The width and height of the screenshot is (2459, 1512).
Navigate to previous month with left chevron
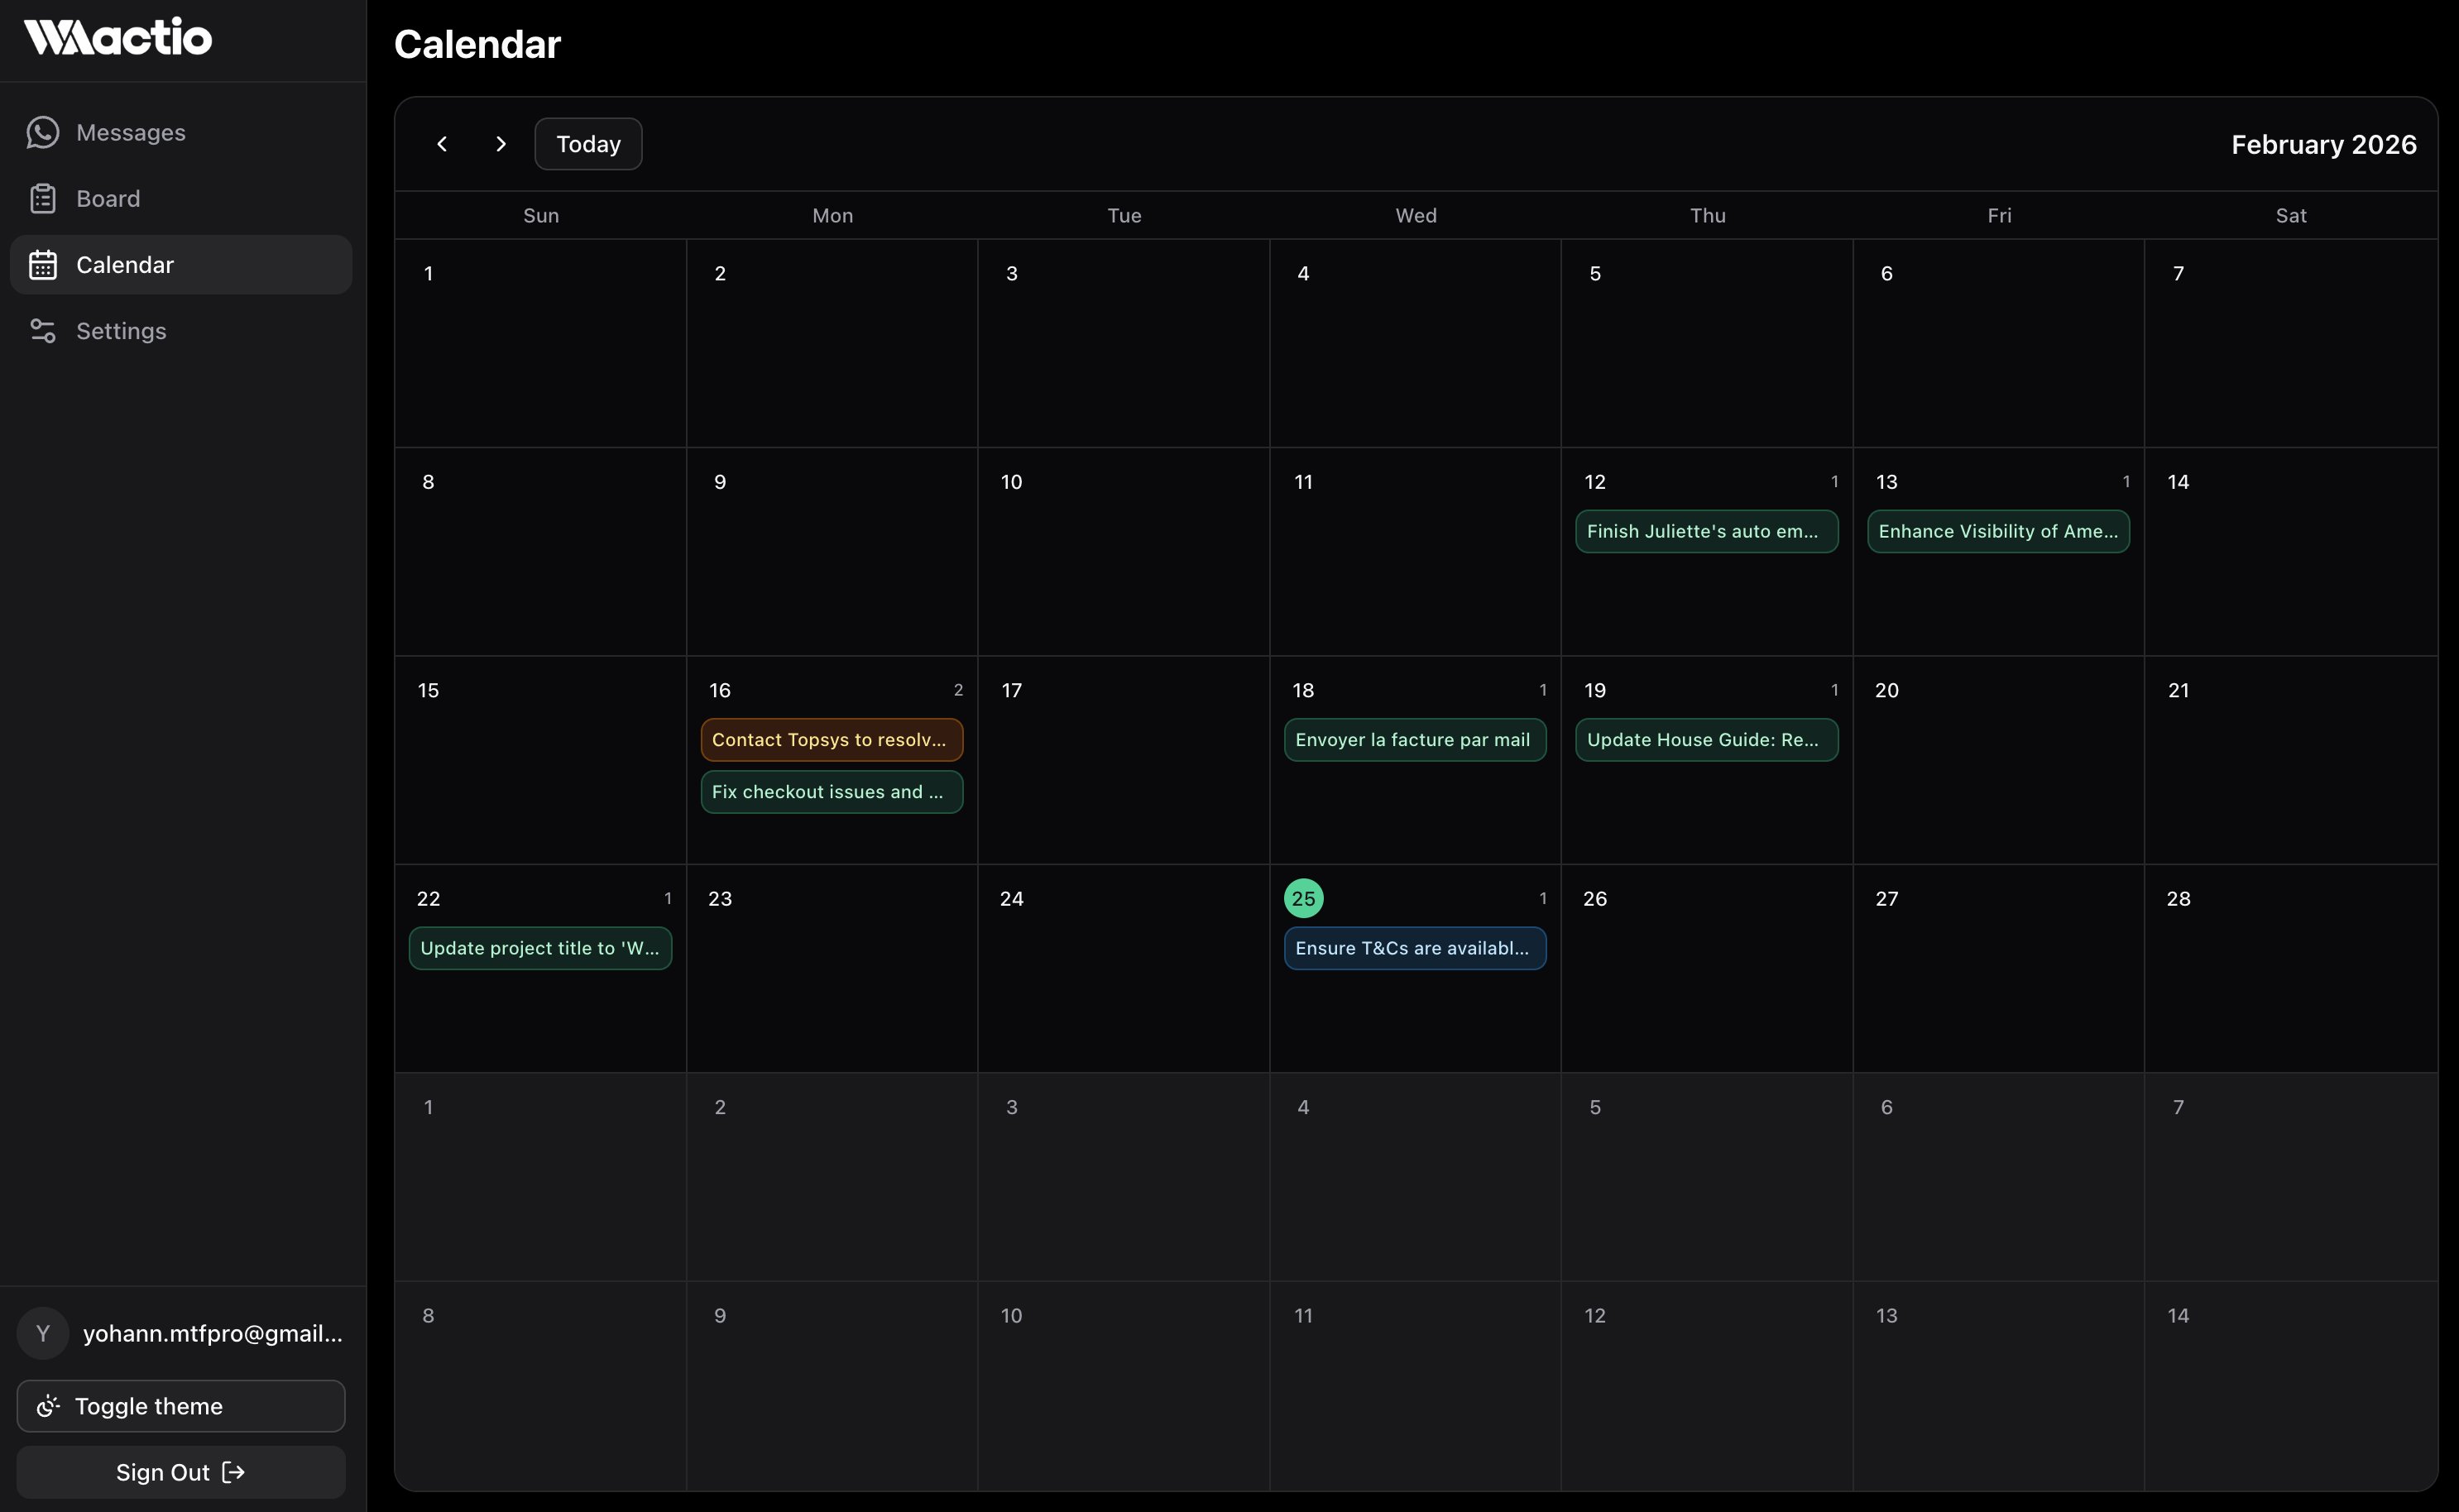point(442,143)
